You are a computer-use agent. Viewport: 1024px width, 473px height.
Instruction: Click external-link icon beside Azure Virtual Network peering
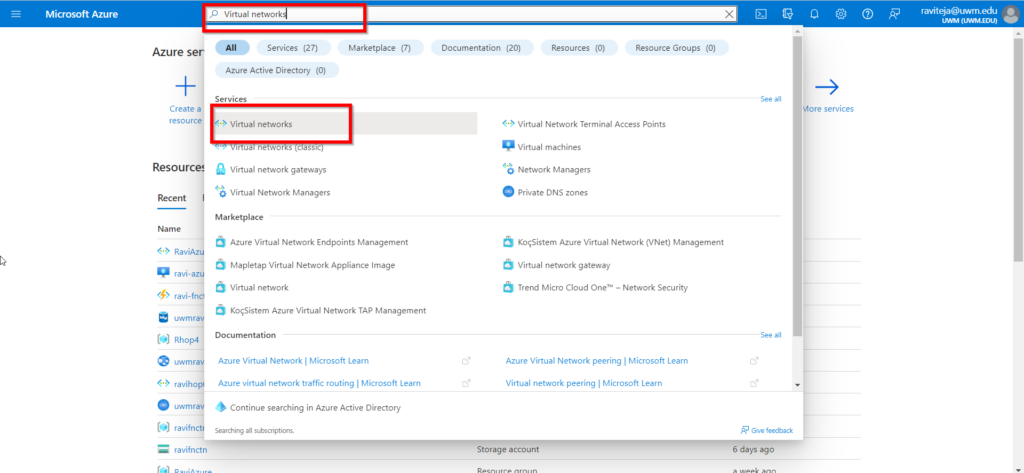754,361
